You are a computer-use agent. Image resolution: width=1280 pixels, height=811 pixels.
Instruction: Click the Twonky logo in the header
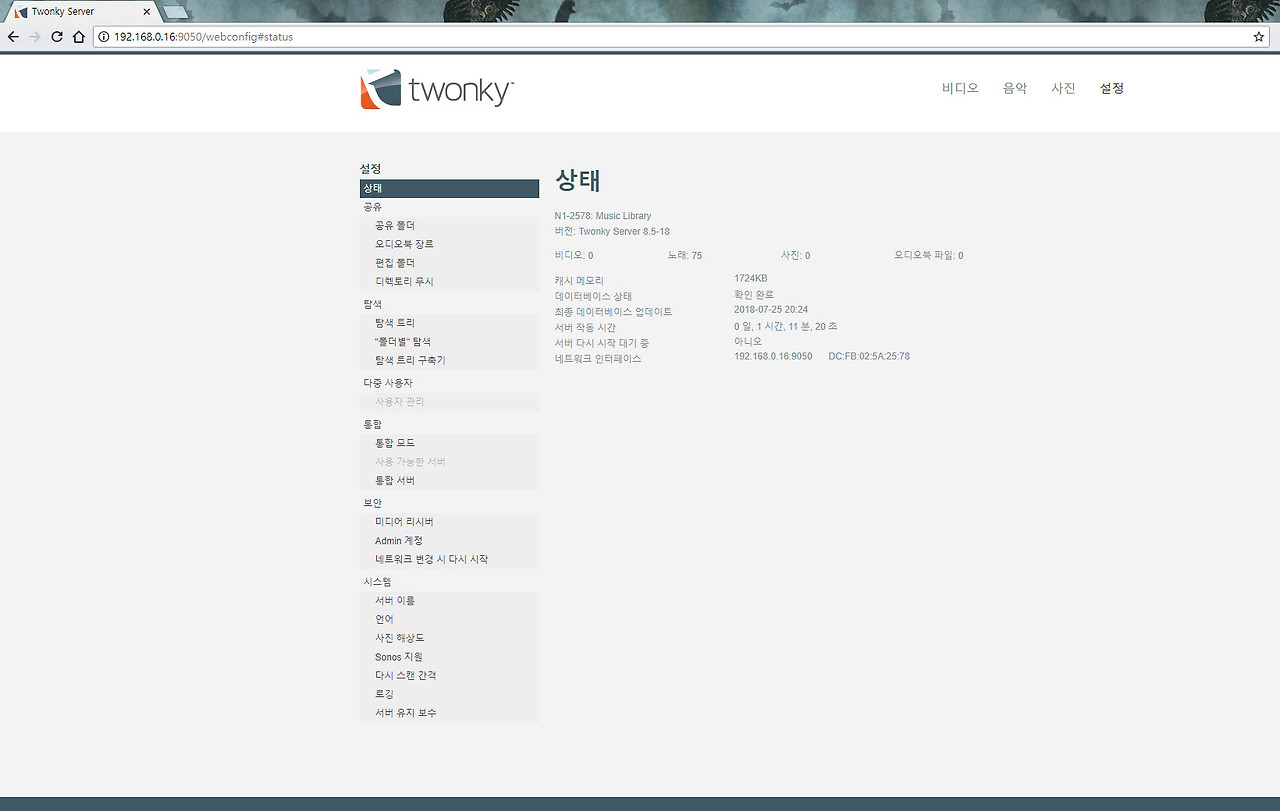tap(437, 89)
